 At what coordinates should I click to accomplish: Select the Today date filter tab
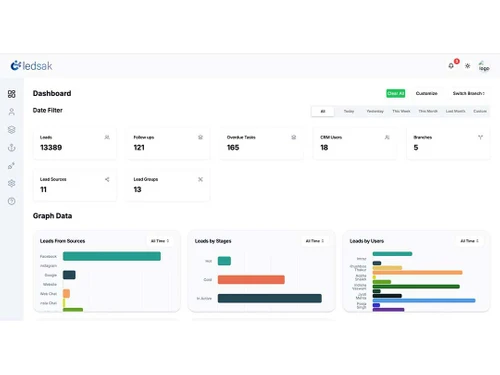[x=349, y=111]
